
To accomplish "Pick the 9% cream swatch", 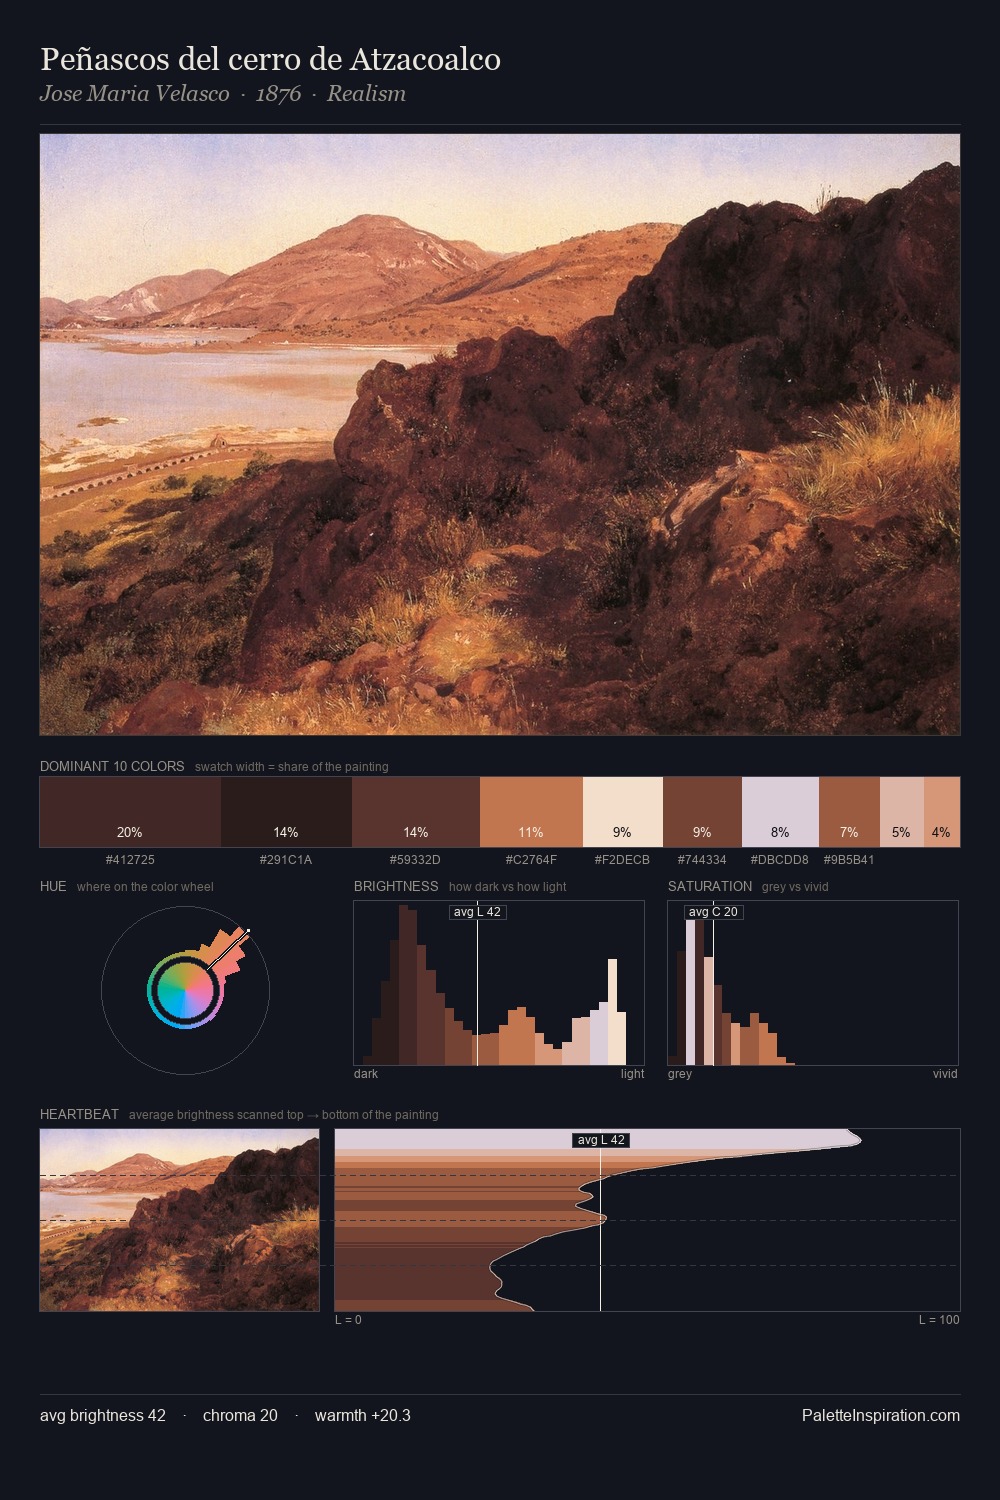I will (x=623, y=812).
